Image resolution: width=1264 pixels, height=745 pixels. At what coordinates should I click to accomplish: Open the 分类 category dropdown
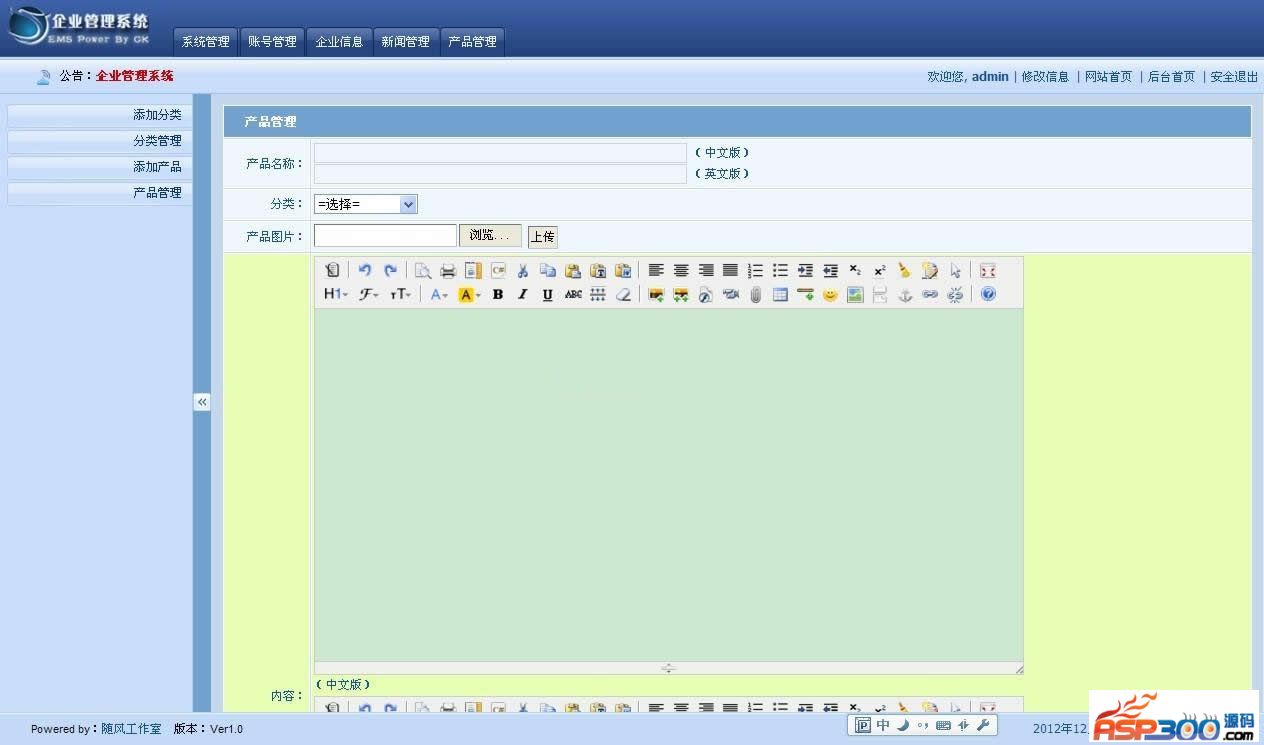(365, 204)
